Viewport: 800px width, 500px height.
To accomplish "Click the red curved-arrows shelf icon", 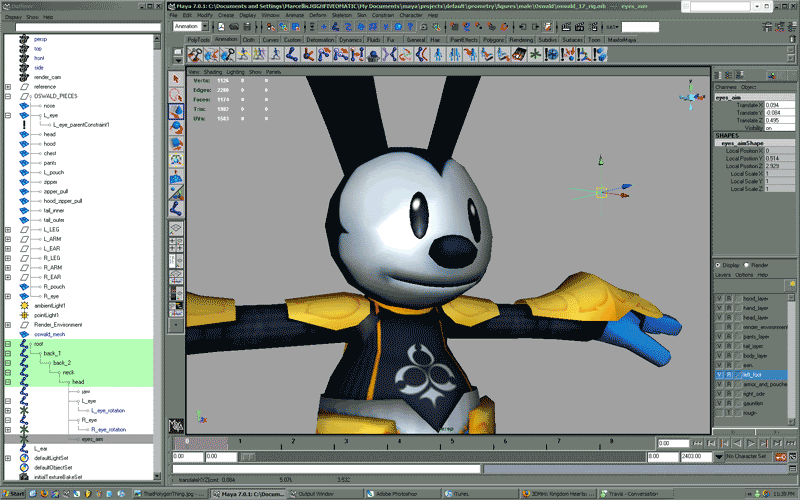I will click(x=406, y=54).
